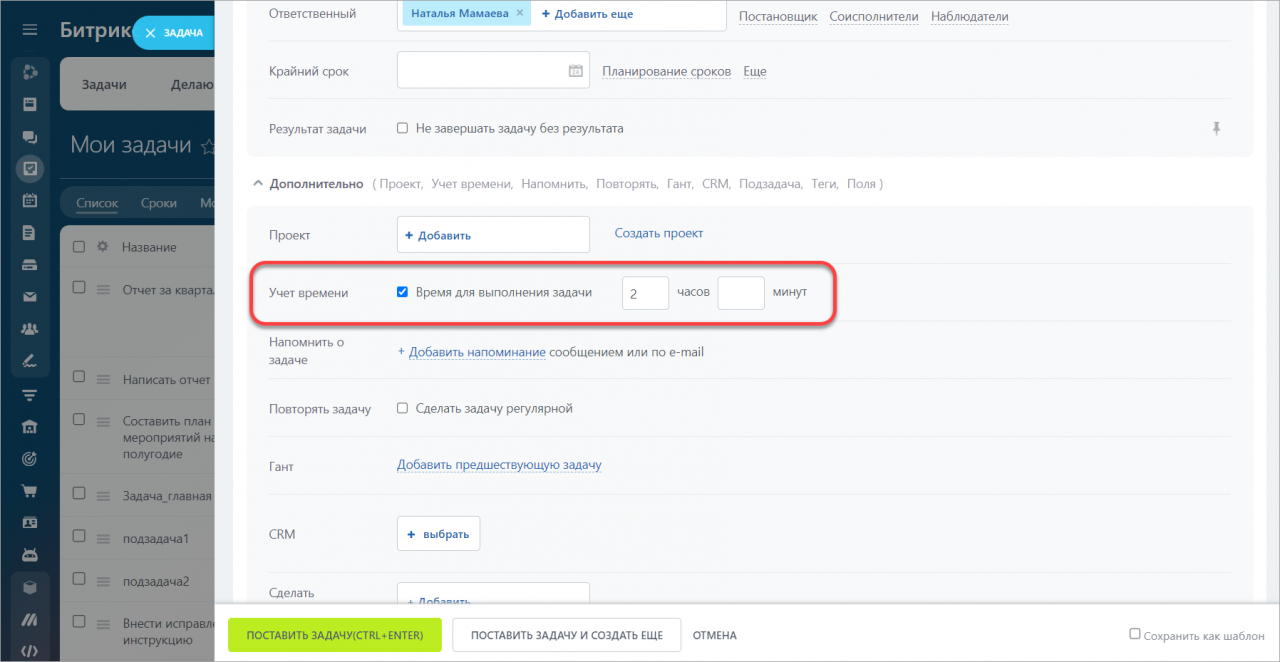Show the Постановщик field
Screen dimensions: 1280x662
(778, 16)
